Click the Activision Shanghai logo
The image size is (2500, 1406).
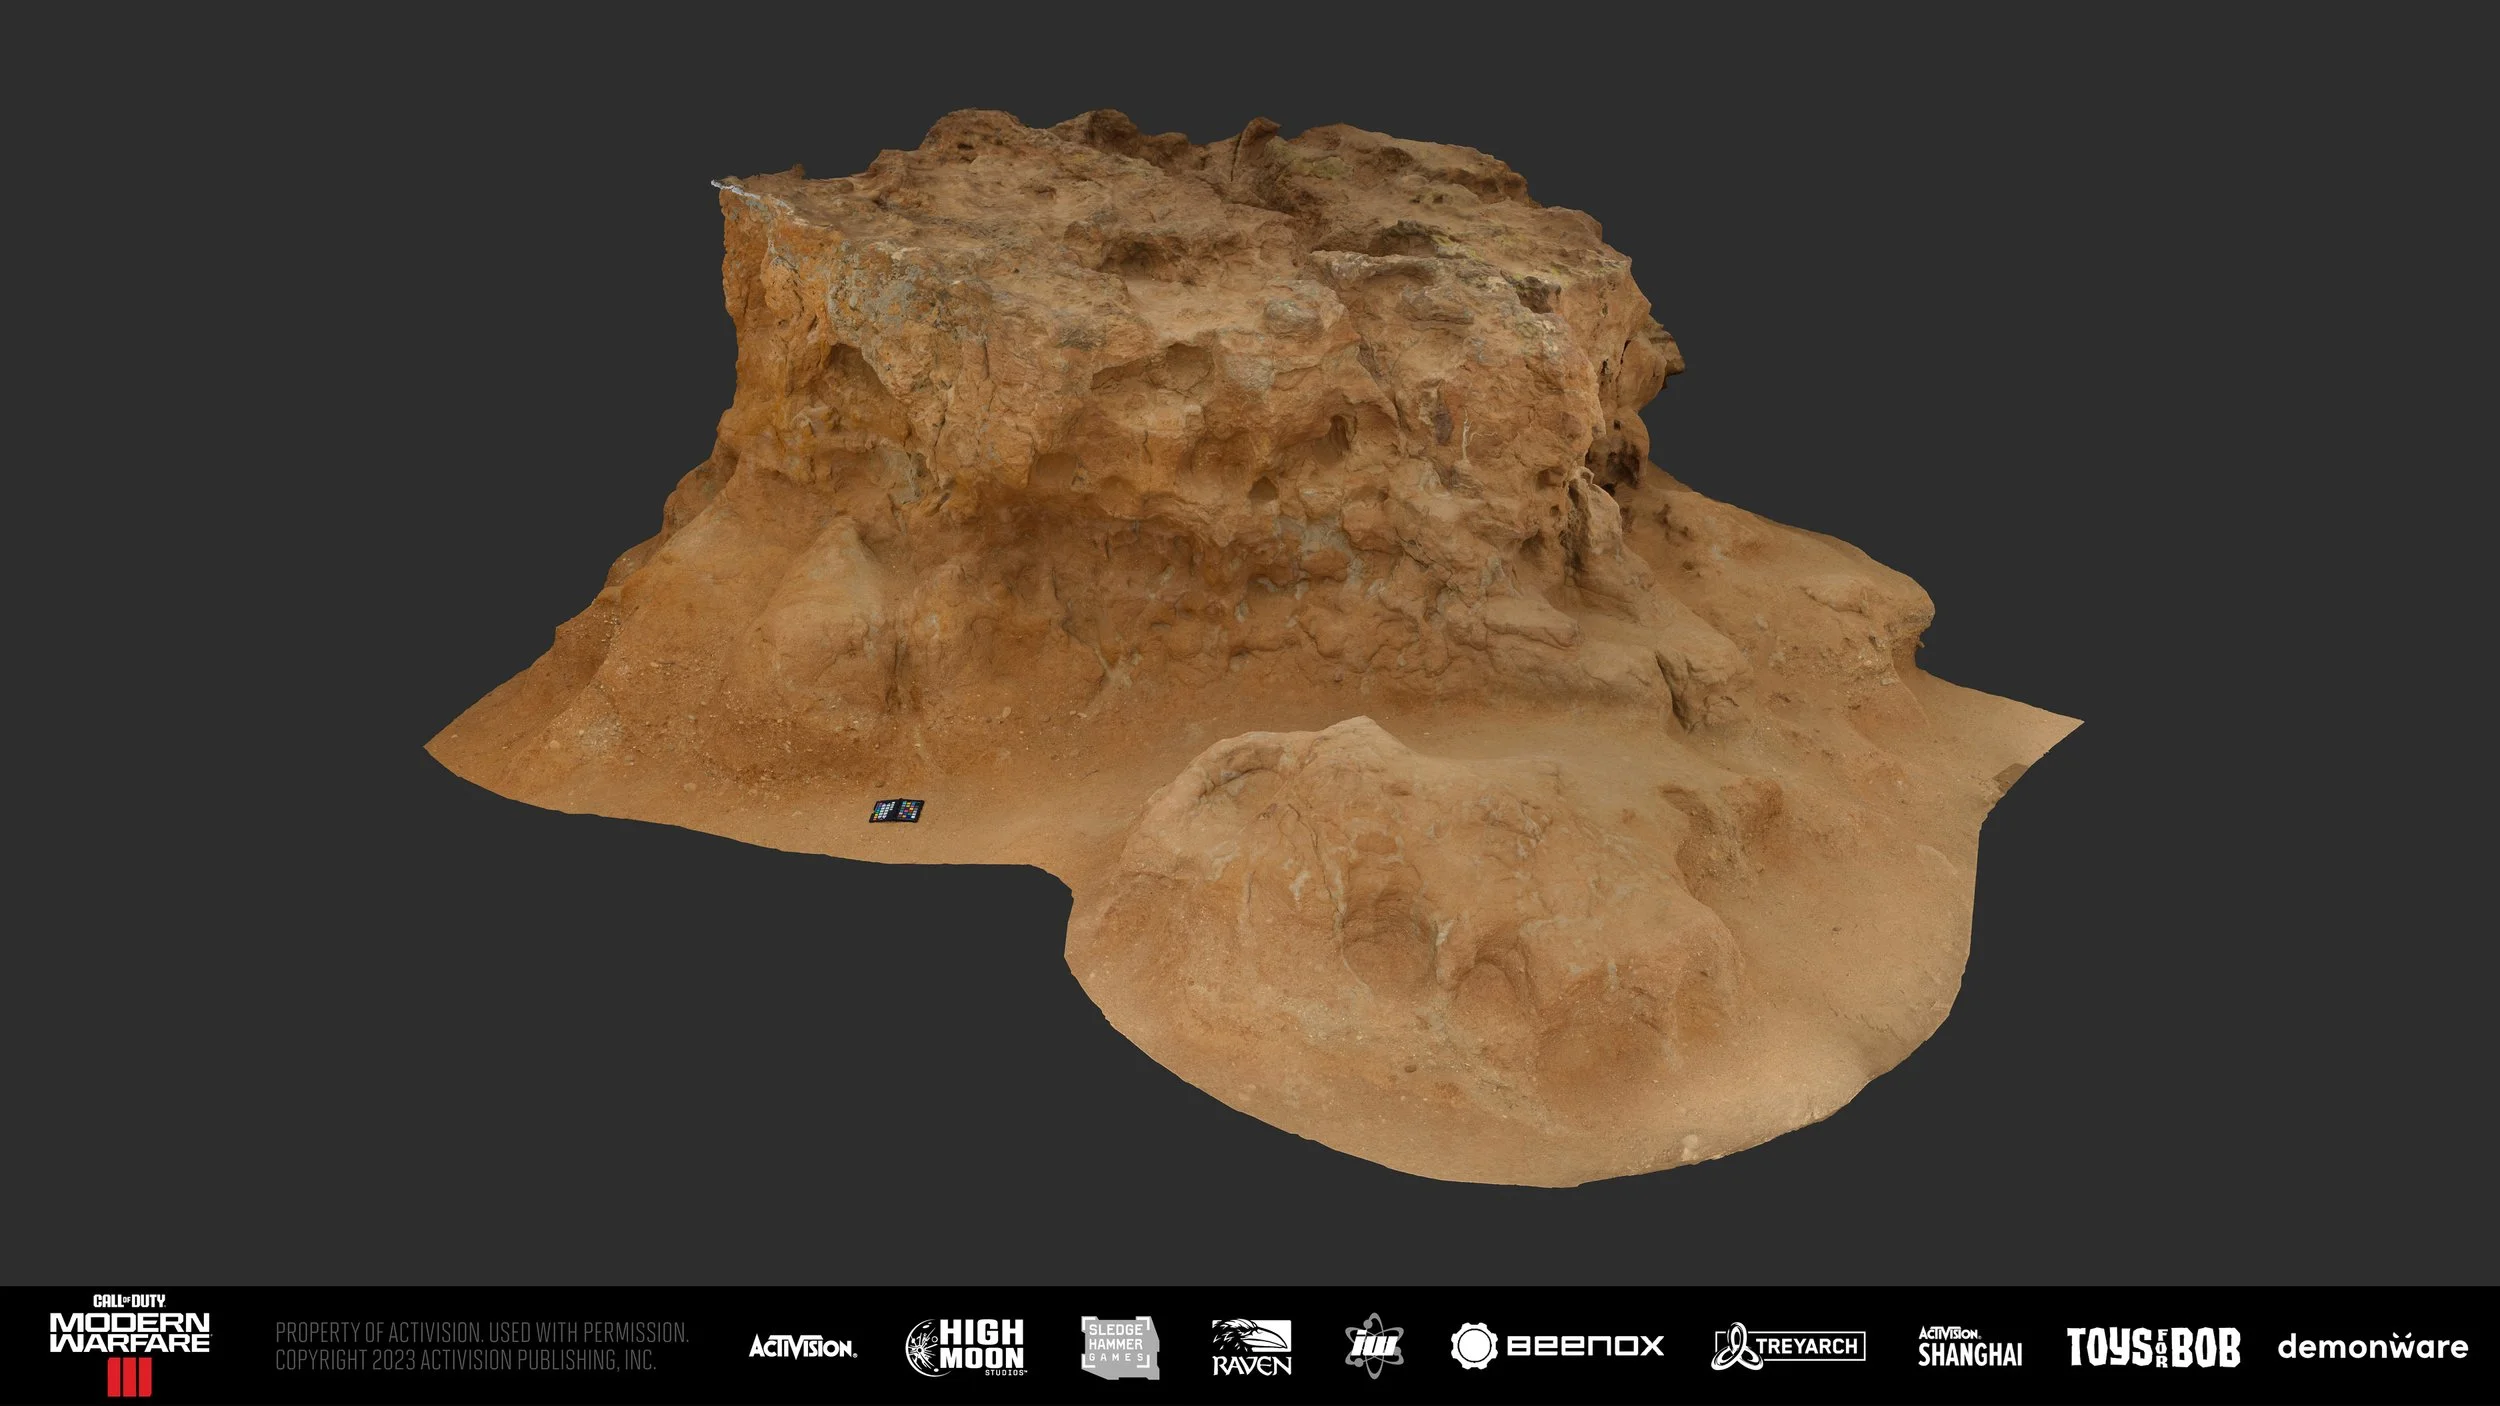(x=1969, y=1346)
